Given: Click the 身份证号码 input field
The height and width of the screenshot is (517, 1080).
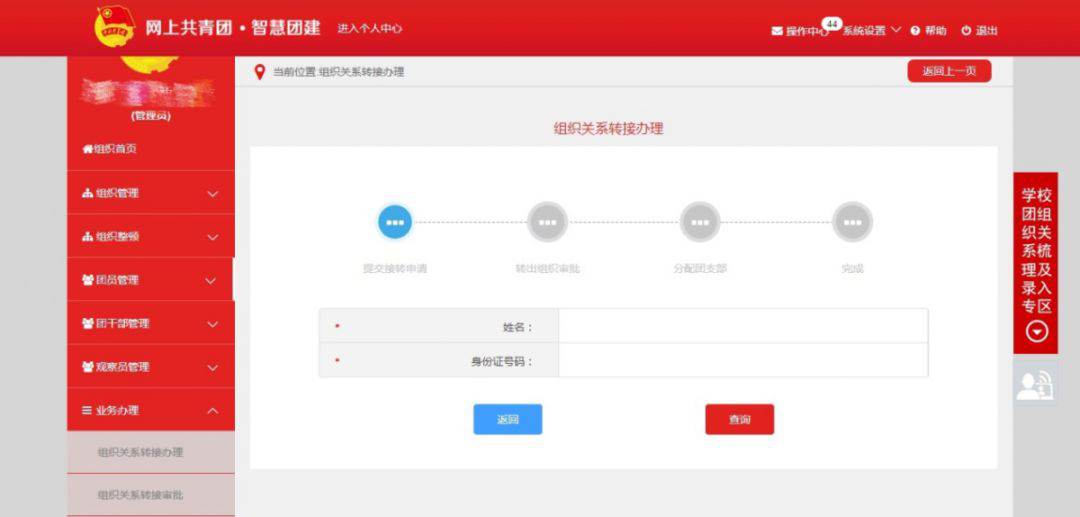Looking at the screenshot, I should pyautogui.click(x=742, y=361).
